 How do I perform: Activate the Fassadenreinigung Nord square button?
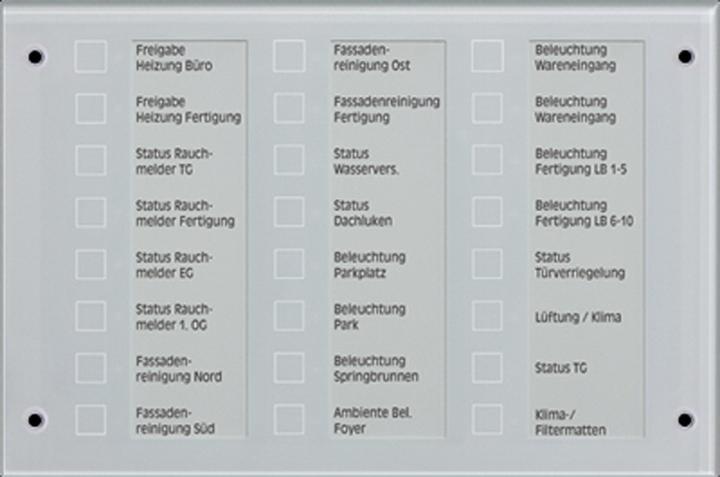[90, 368]
